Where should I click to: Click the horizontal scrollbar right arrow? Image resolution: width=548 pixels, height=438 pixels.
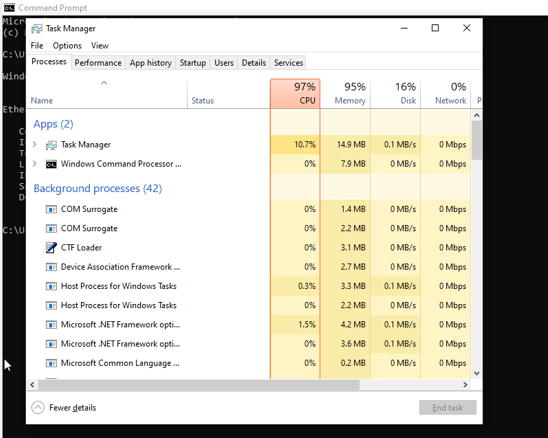pyautogui.click(x=465, y=385)
